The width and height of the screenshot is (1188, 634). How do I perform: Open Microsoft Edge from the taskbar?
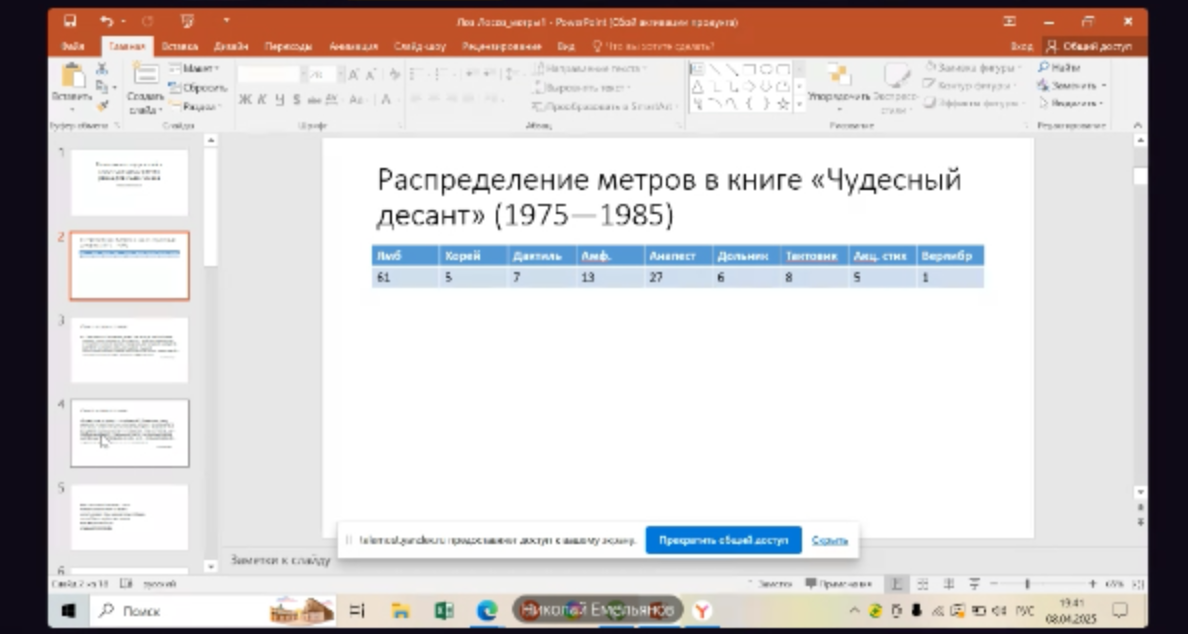(x=486, y=611)
